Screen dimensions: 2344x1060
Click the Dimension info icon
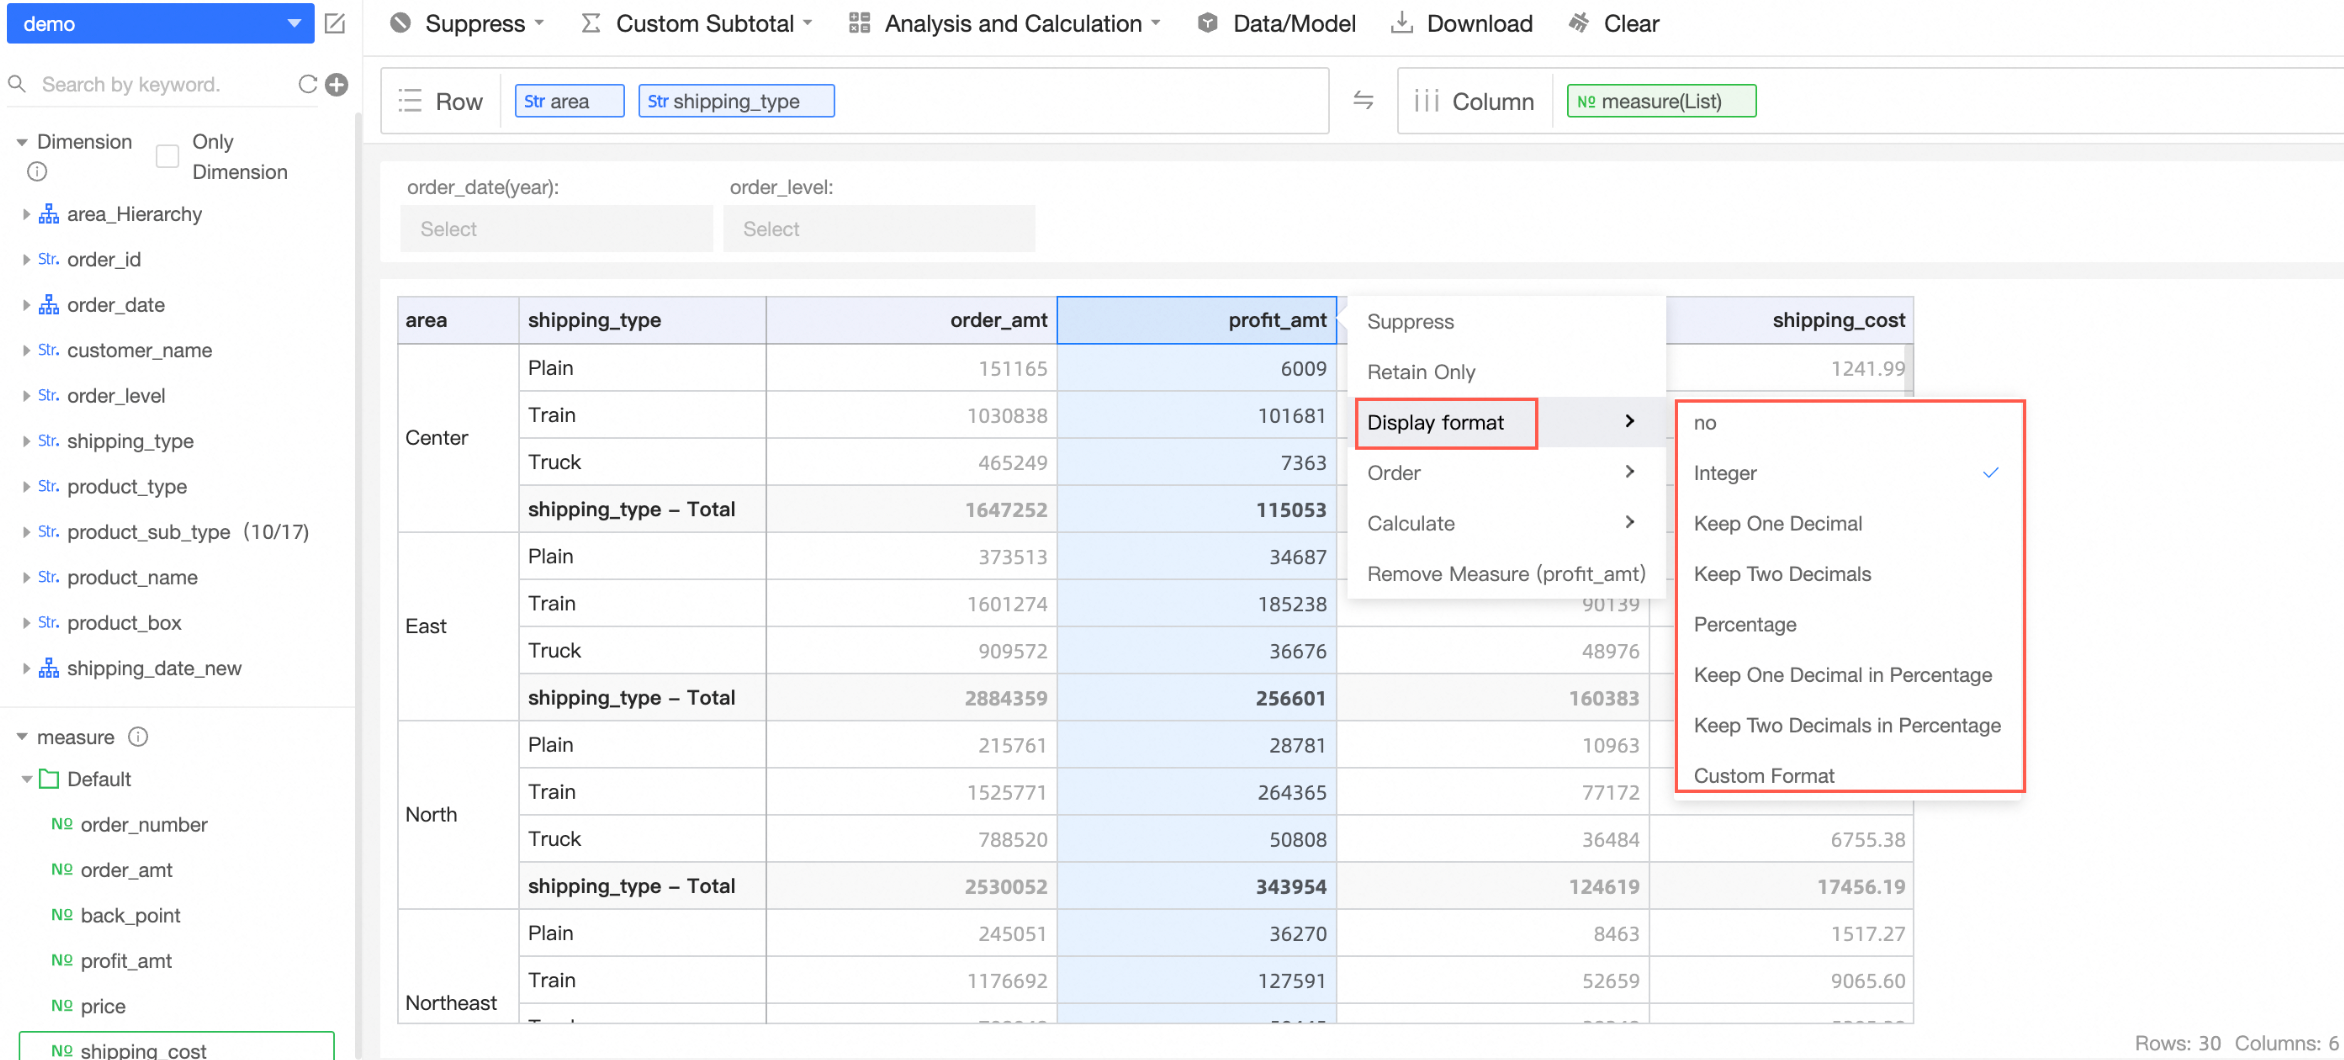37,172
